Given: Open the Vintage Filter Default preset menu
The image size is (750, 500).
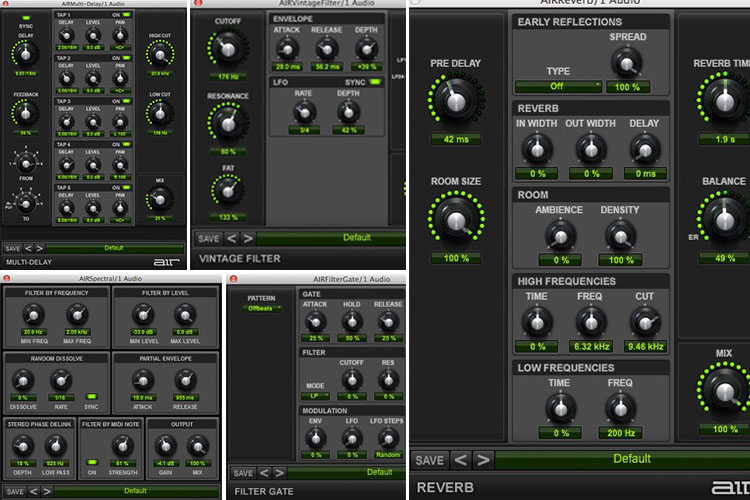Looking at the screenshot, I should point(331,238).
